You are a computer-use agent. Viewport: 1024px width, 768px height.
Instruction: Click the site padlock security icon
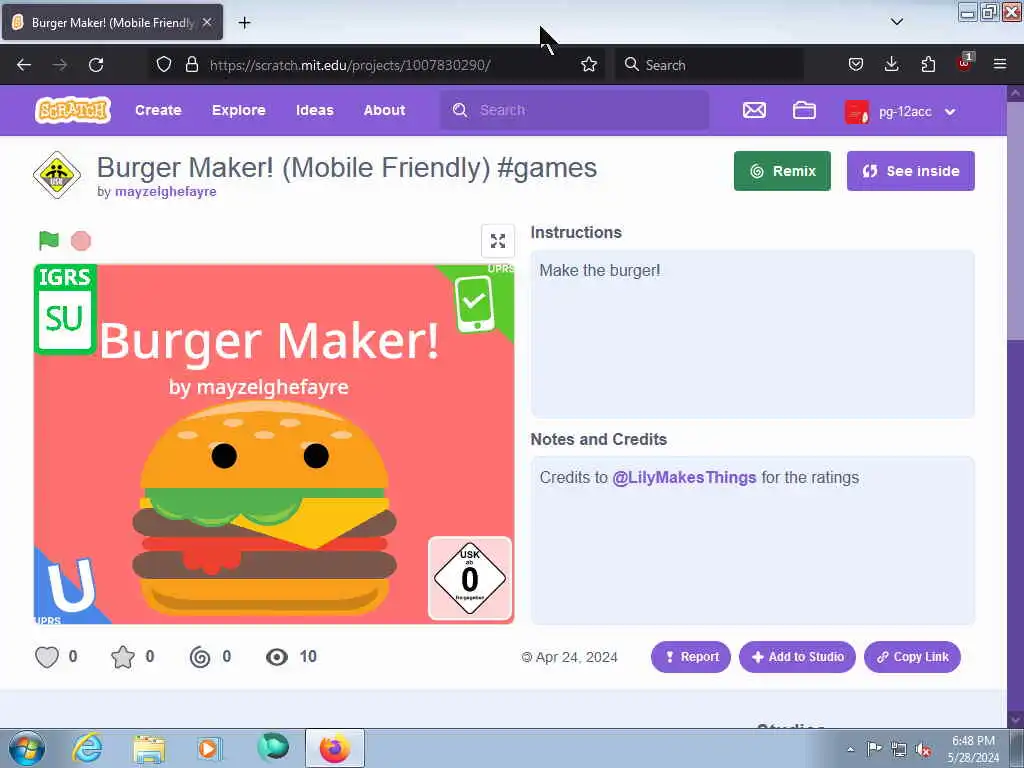[191, 65]
